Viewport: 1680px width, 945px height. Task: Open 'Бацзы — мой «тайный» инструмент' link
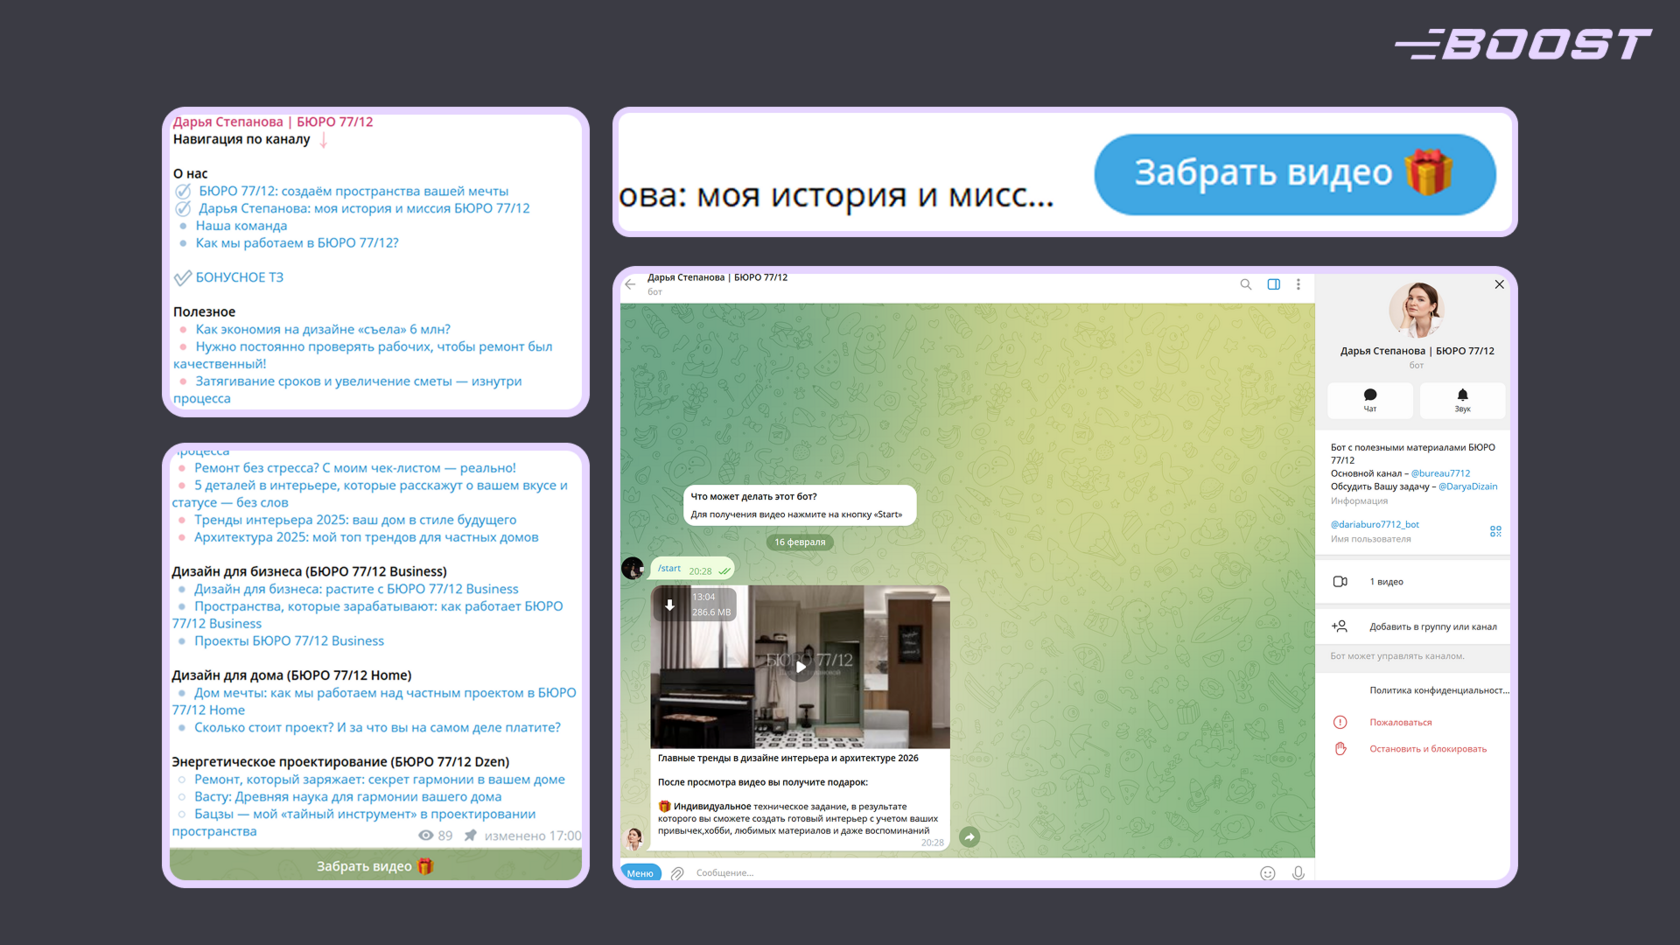(354, 823)
